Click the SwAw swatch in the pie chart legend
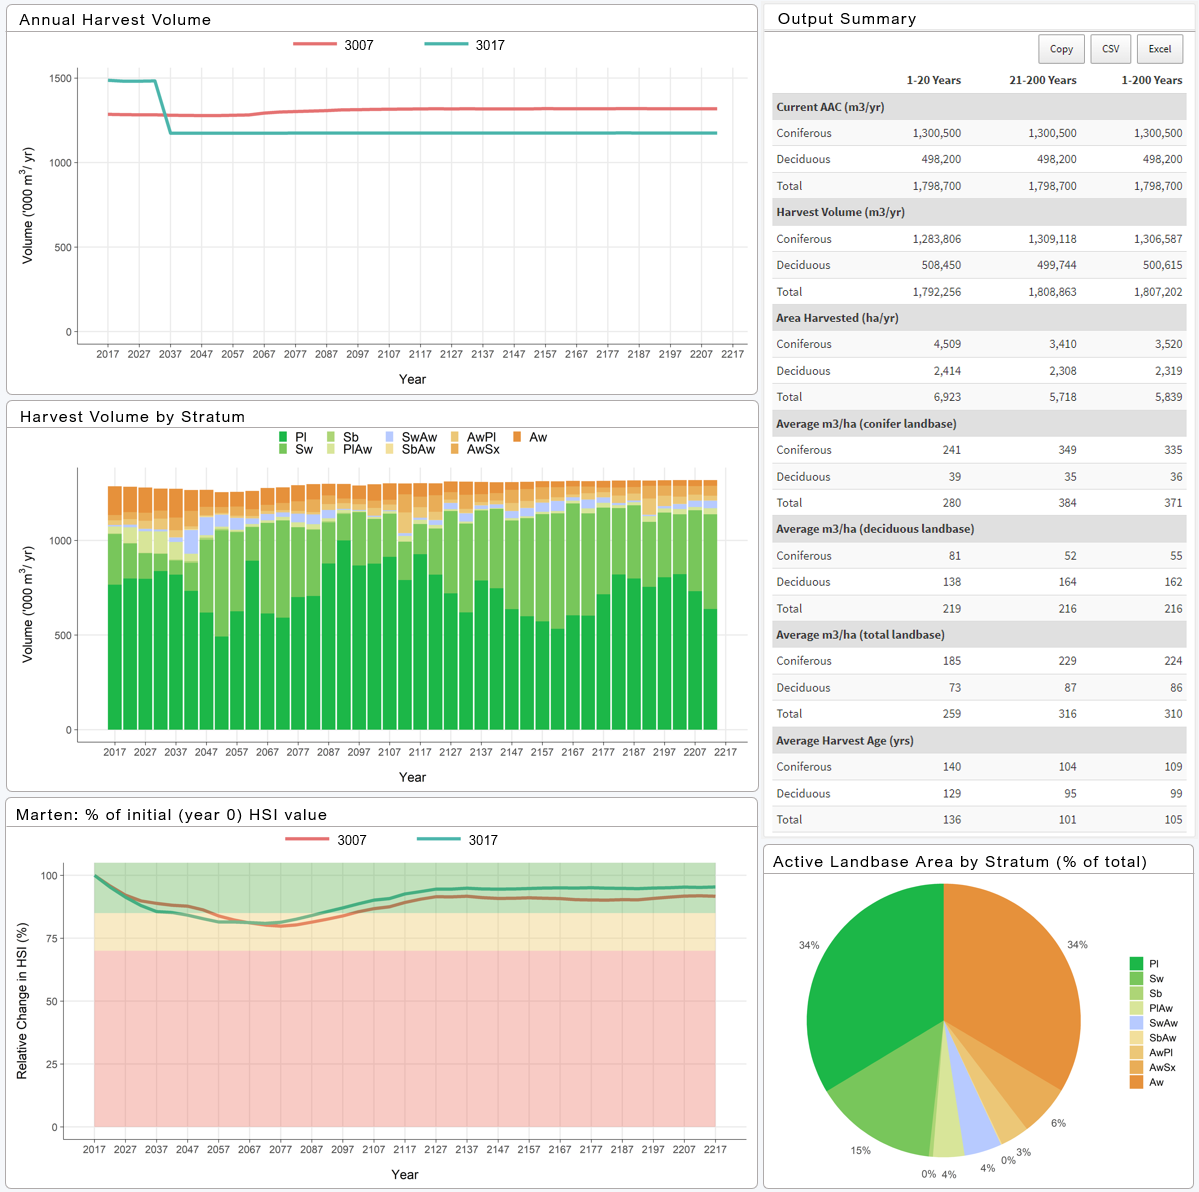Image resolution: width=1199 pixels, height=1192 pixels. 1136,1023
